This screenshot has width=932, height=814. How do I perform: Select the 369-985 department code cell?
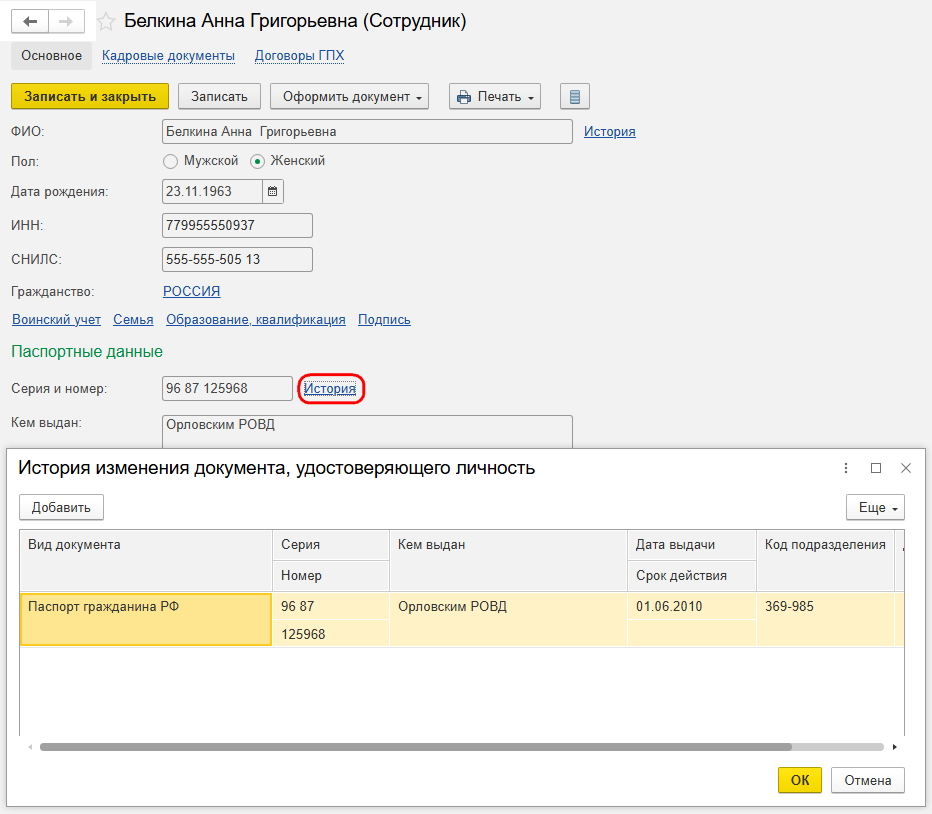826,619
